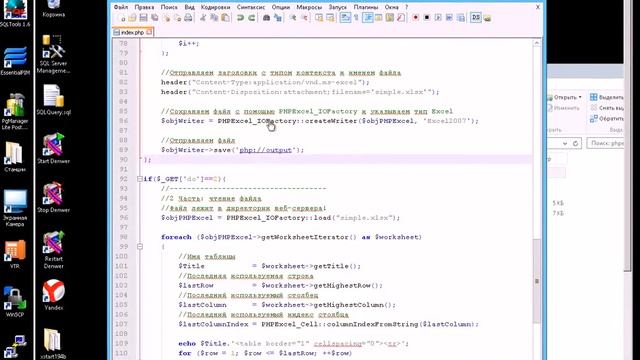Click Save recorded macro icon

pyautogui.click(x=460, y=18)
